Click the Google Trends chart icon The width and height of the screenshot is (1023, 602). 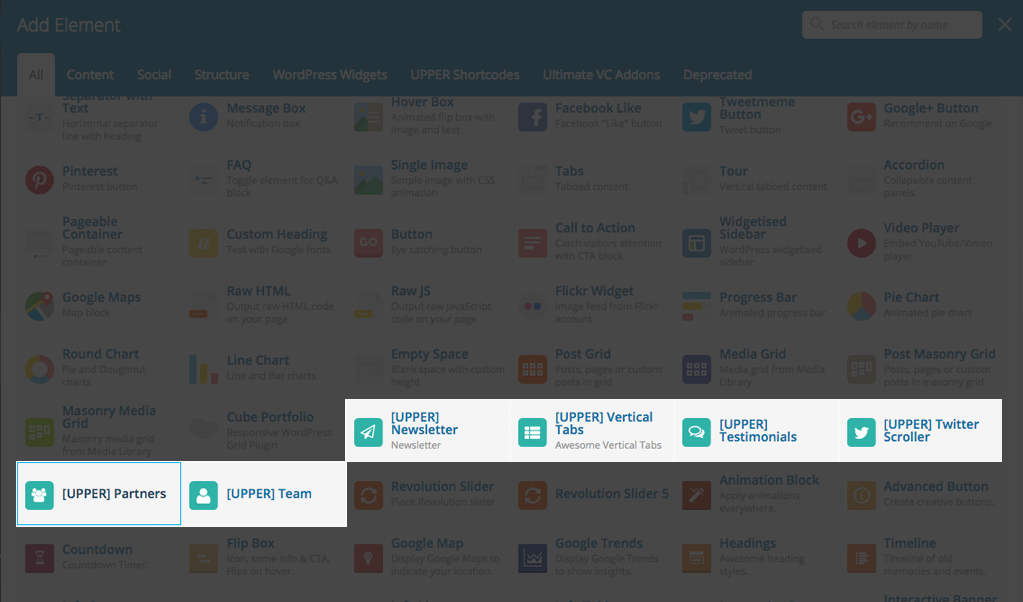click(x=532, y=558)
